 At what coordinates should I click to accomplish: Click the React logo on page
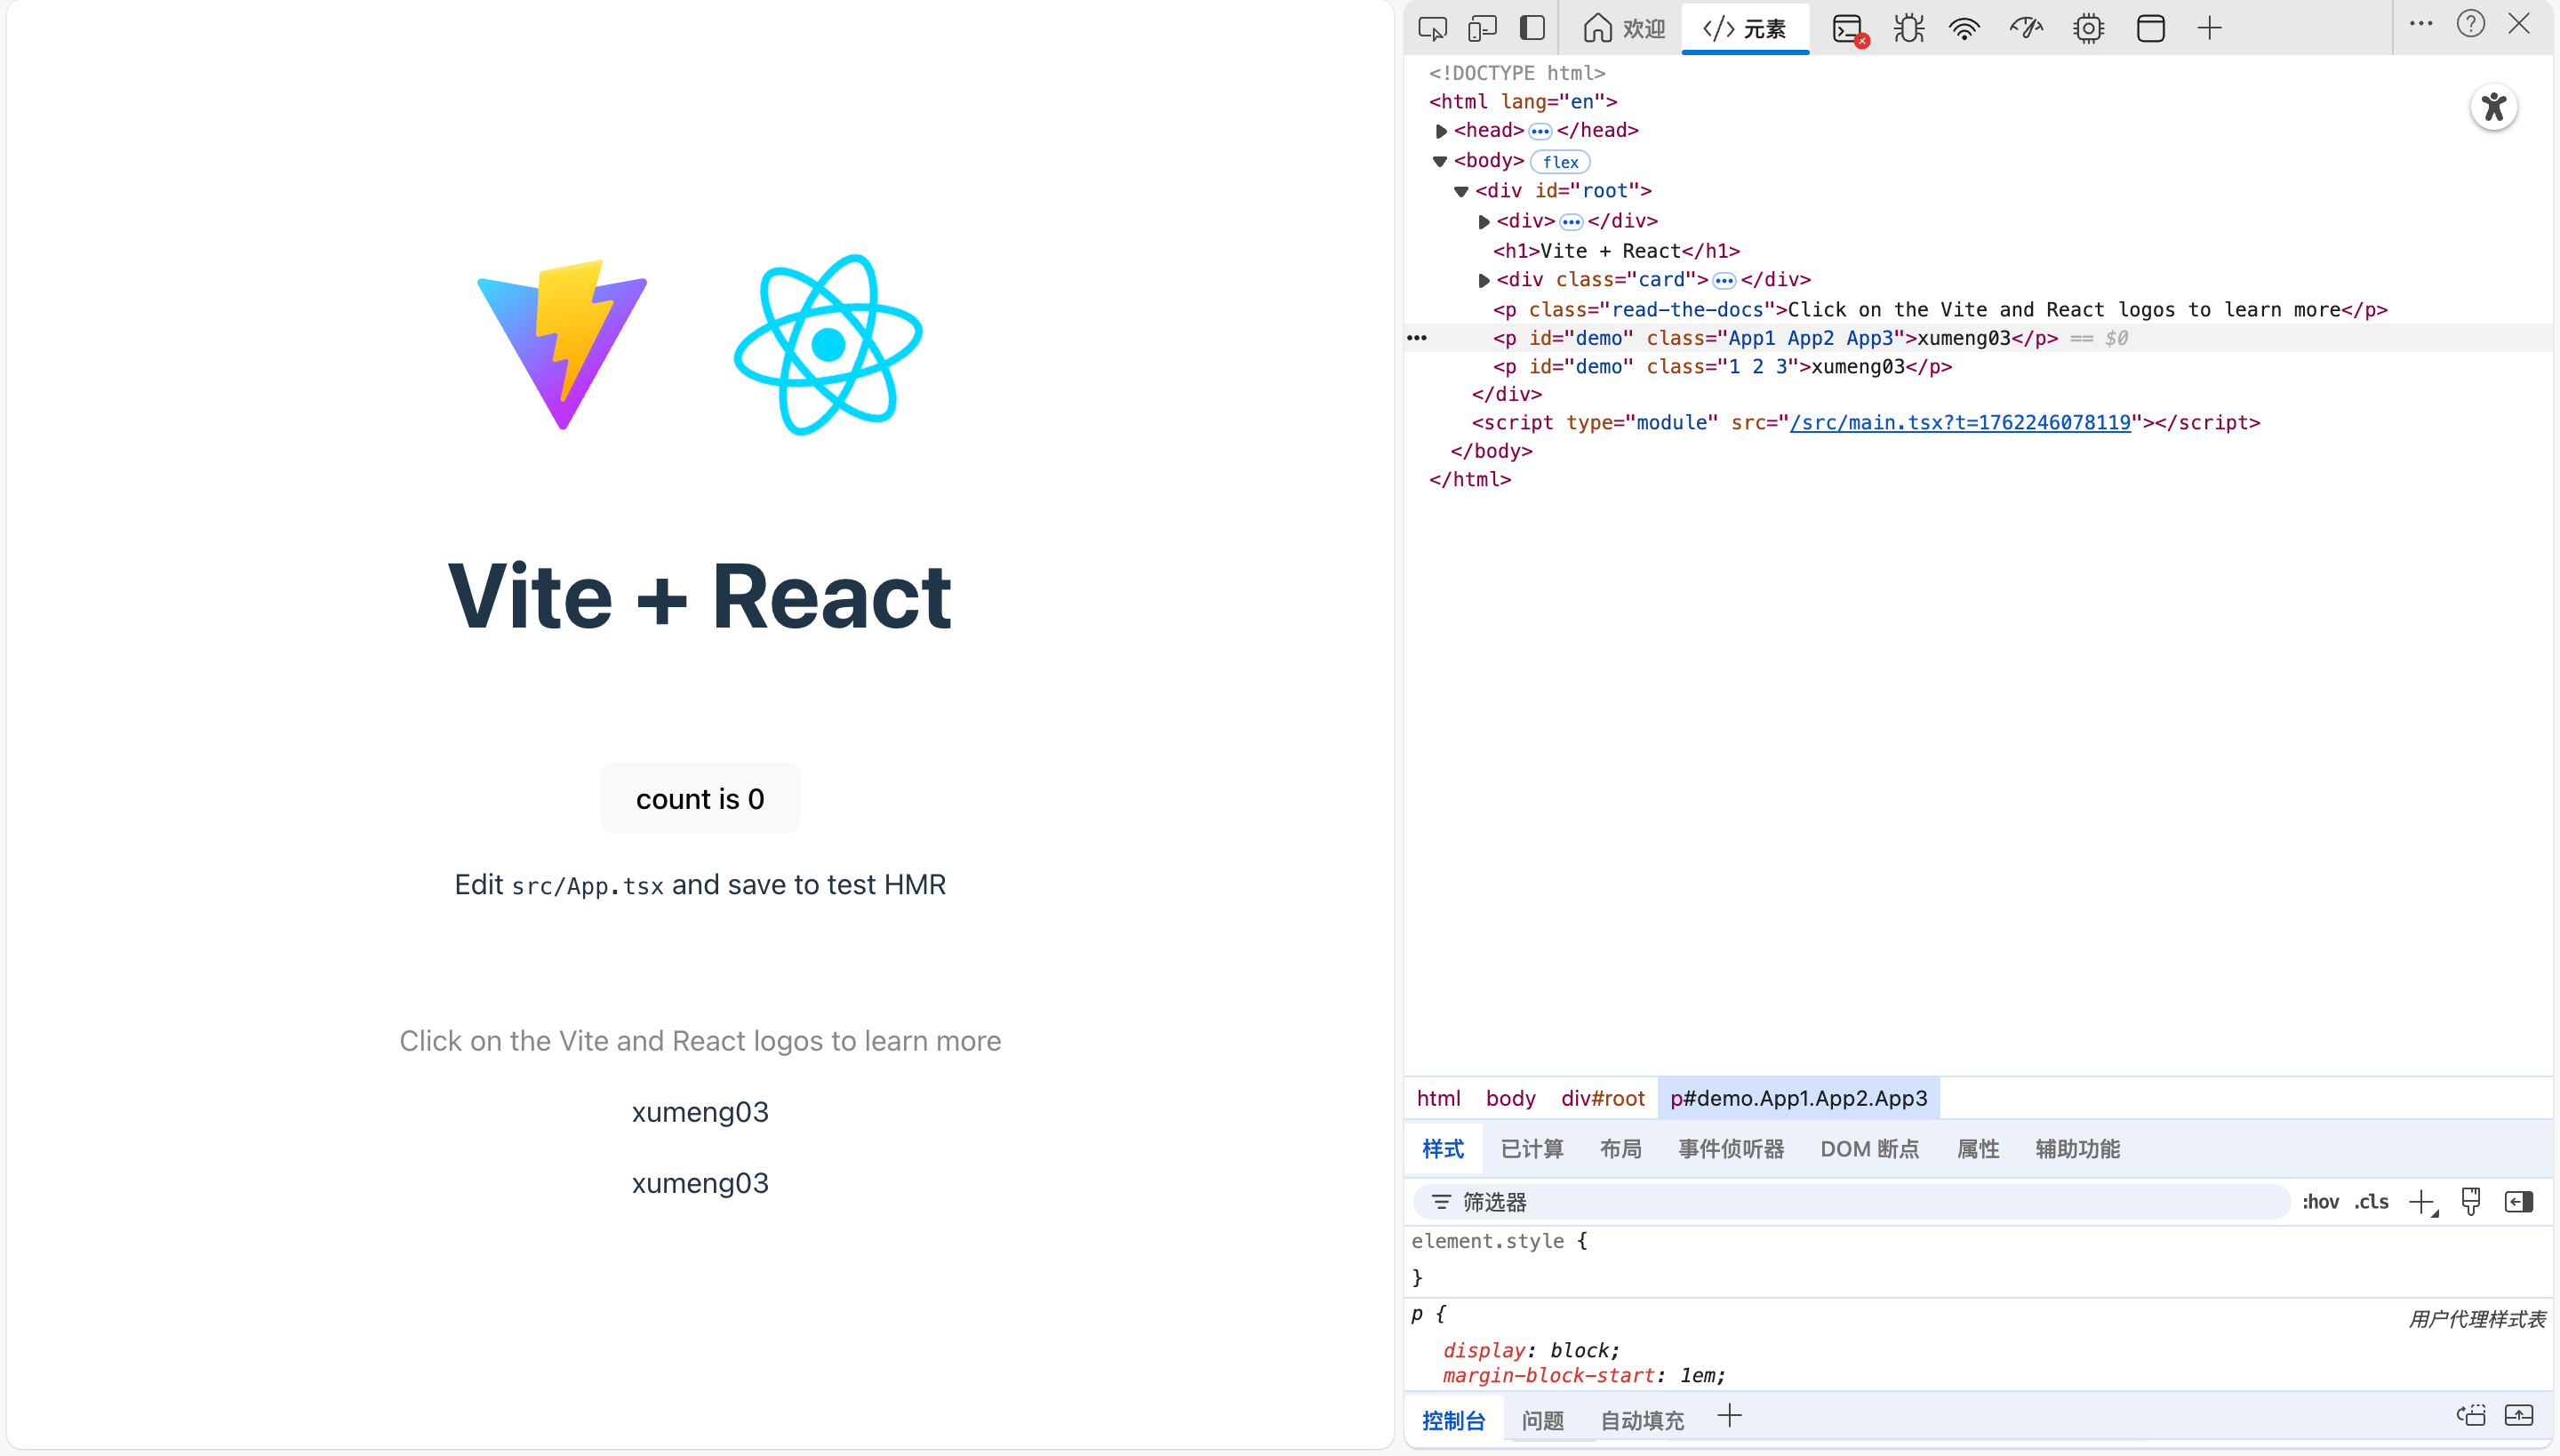click(828, 344)
